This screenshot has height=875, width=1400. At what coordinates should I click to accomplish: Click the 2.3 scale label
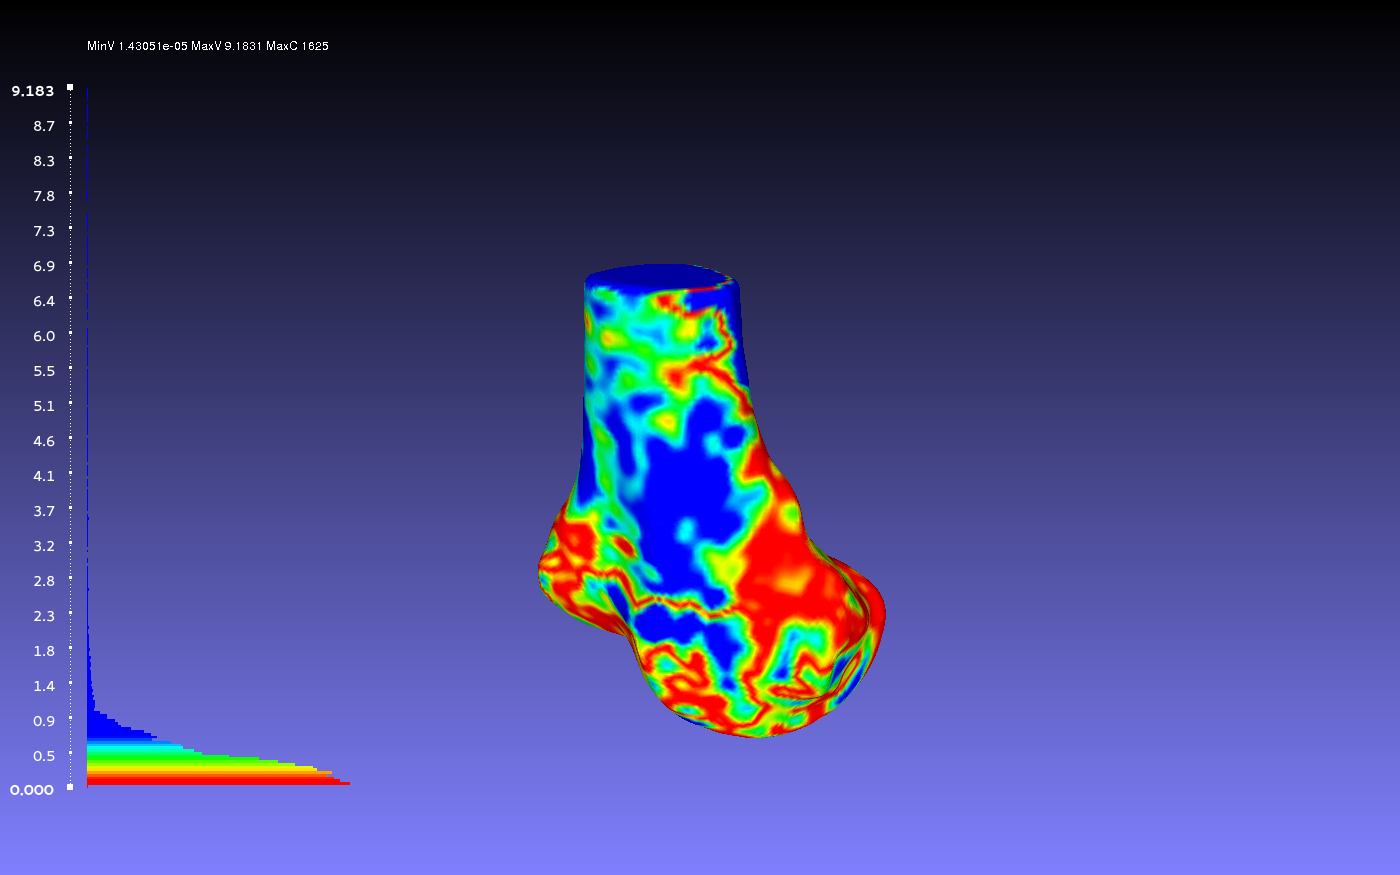[x=44, y=616]
